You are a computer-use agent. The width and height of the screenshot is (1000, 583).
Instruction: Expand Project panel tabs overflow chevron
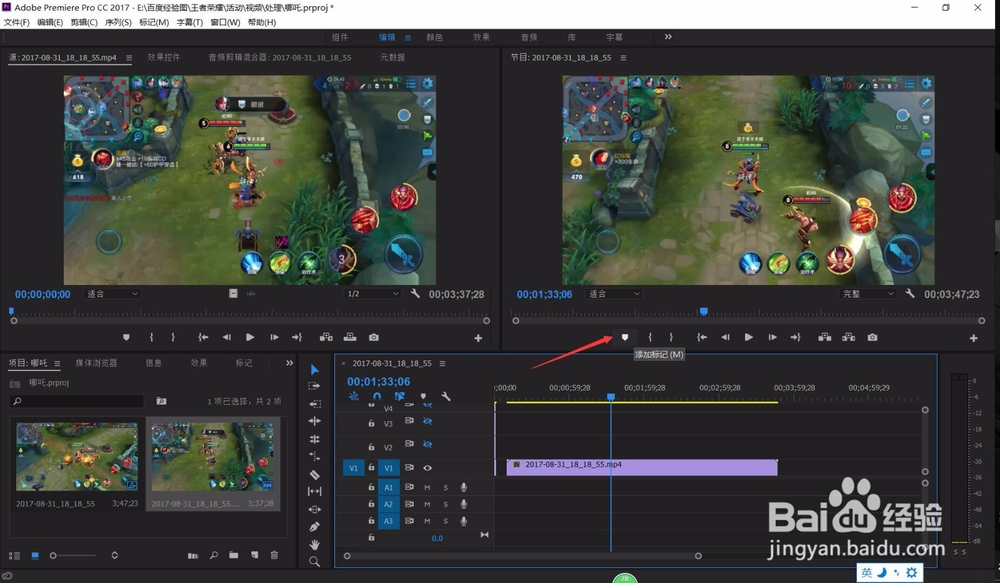pos(289,363)
